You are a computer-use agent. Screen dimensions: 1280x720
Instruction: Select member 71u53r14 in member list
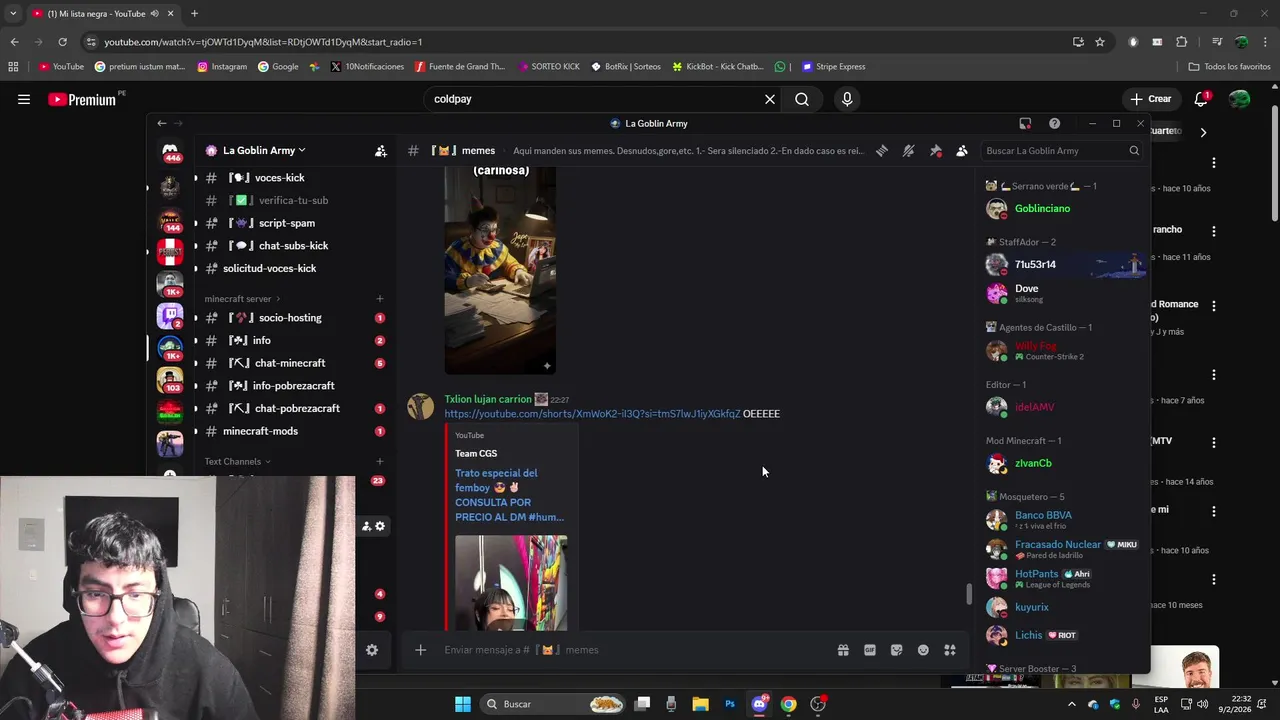[x=1064, y=265]
